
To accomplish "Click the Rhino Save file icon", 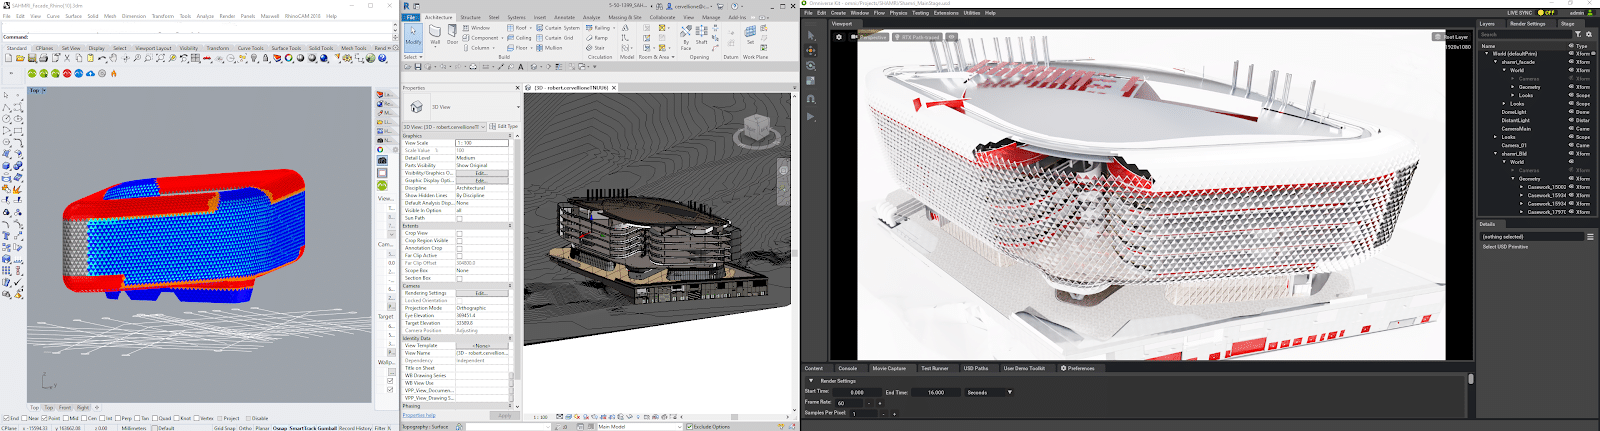I will 31,58.
